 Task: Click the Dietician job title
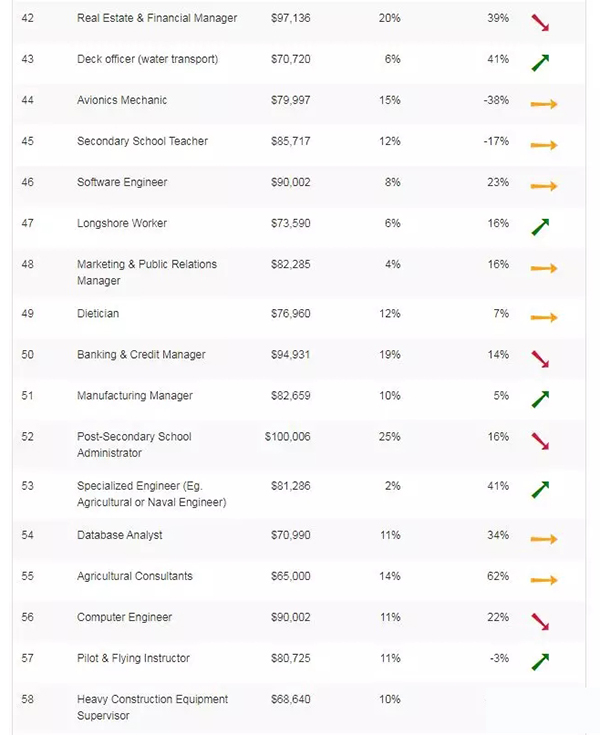[98, 313]
